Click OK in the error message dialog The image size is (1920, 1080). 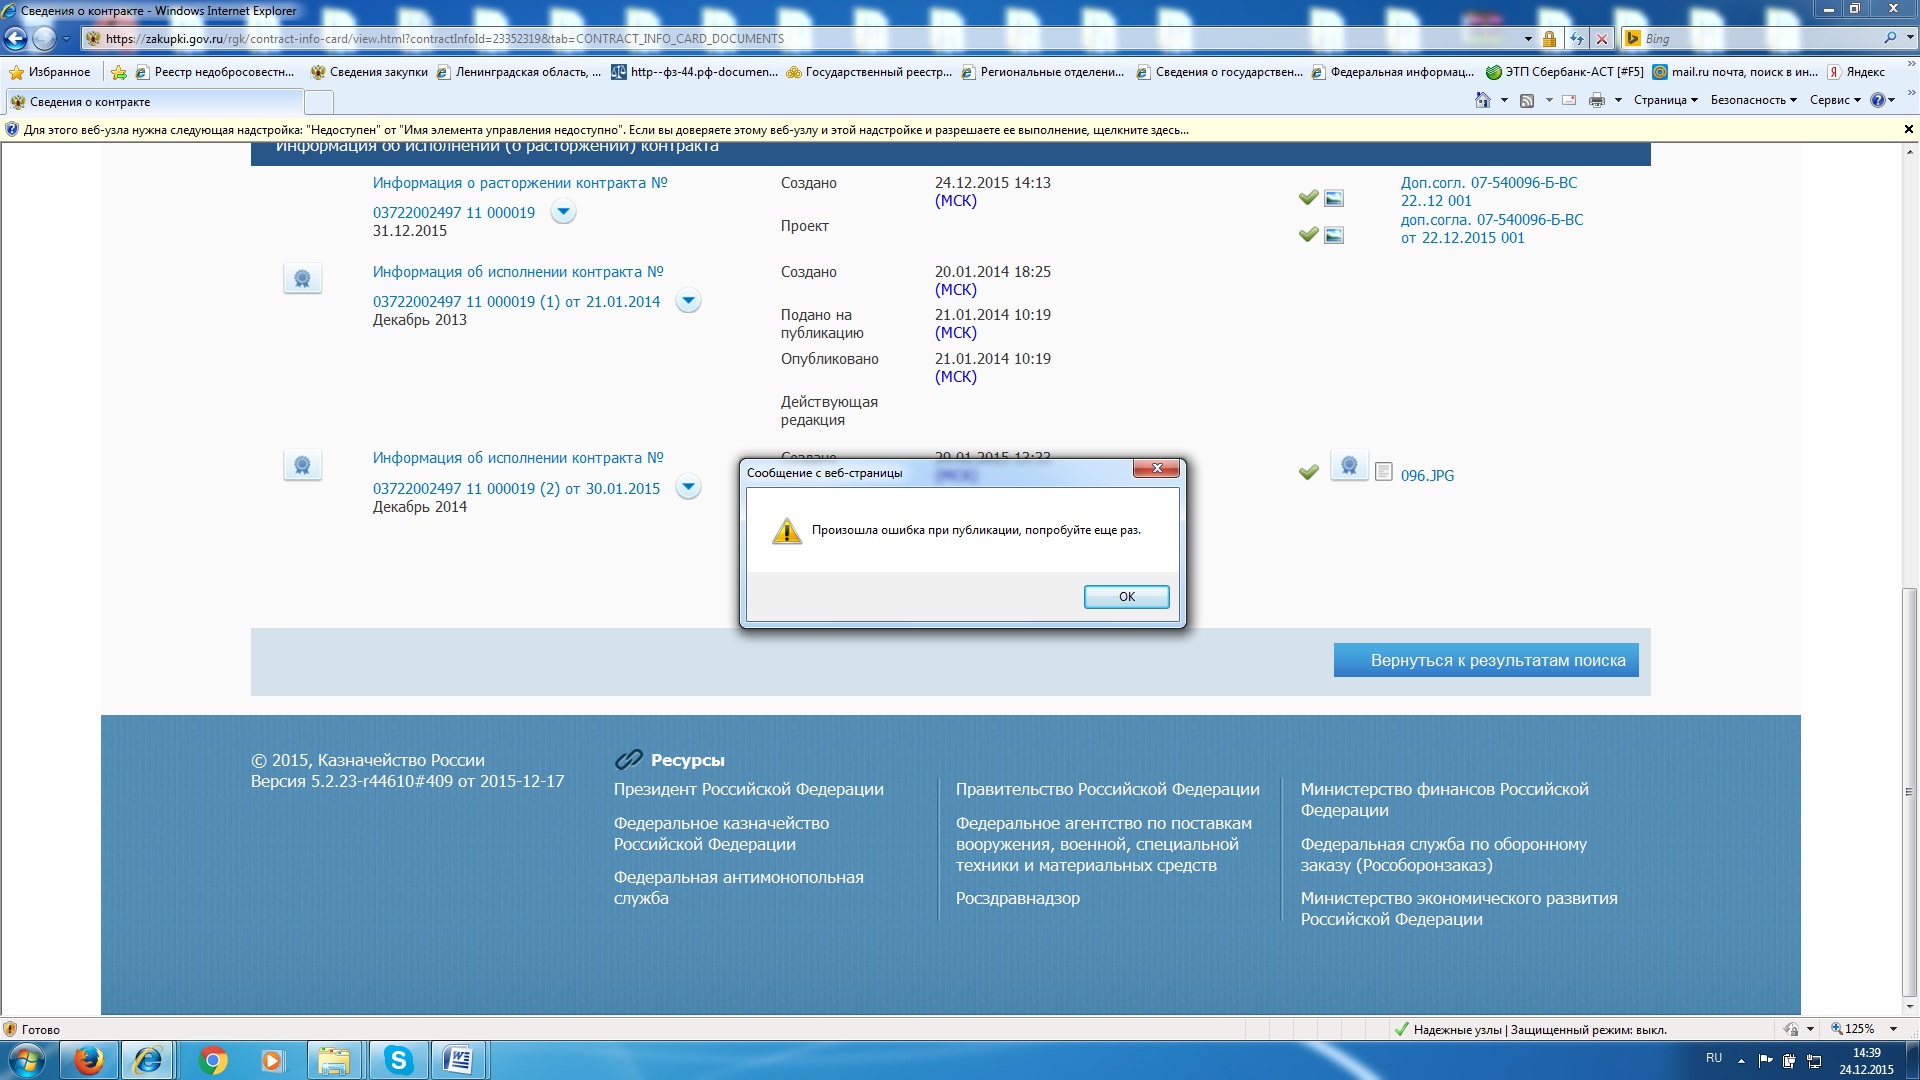click(1126, 596)
